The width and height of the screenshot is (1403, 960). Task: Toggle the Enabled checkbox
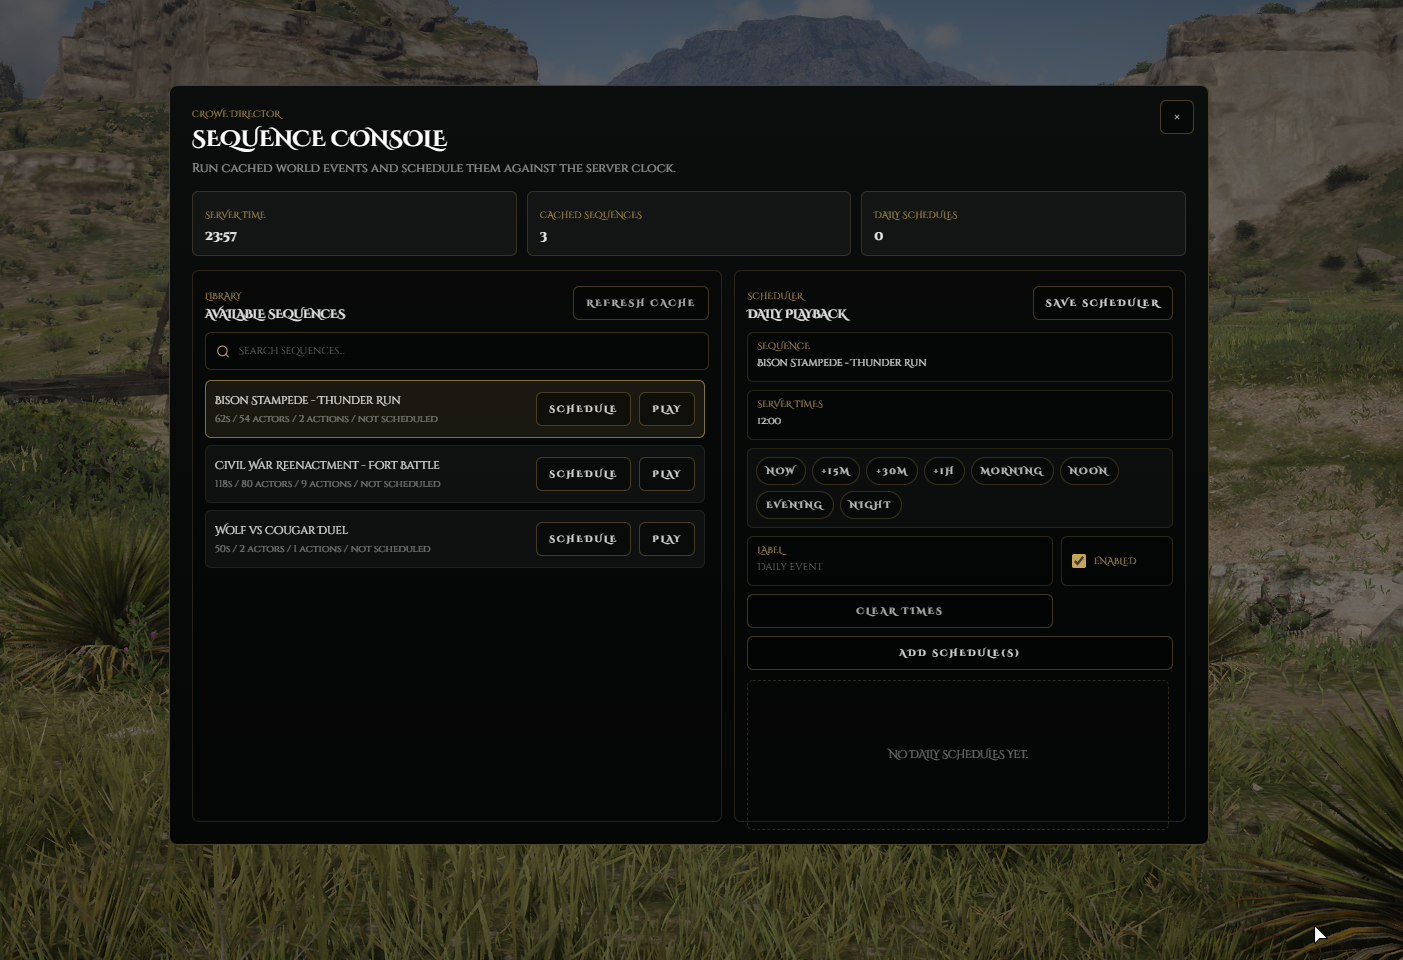tap(1079, 561)
